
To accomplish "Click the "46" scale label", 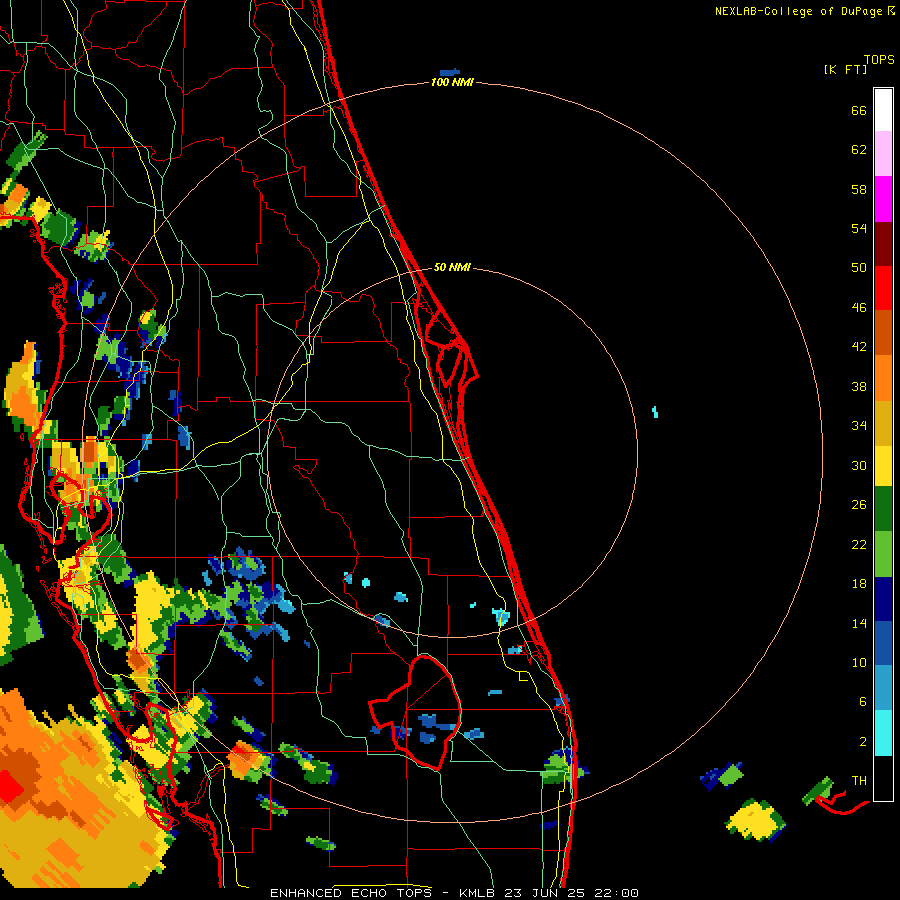I will click(859, 308).
